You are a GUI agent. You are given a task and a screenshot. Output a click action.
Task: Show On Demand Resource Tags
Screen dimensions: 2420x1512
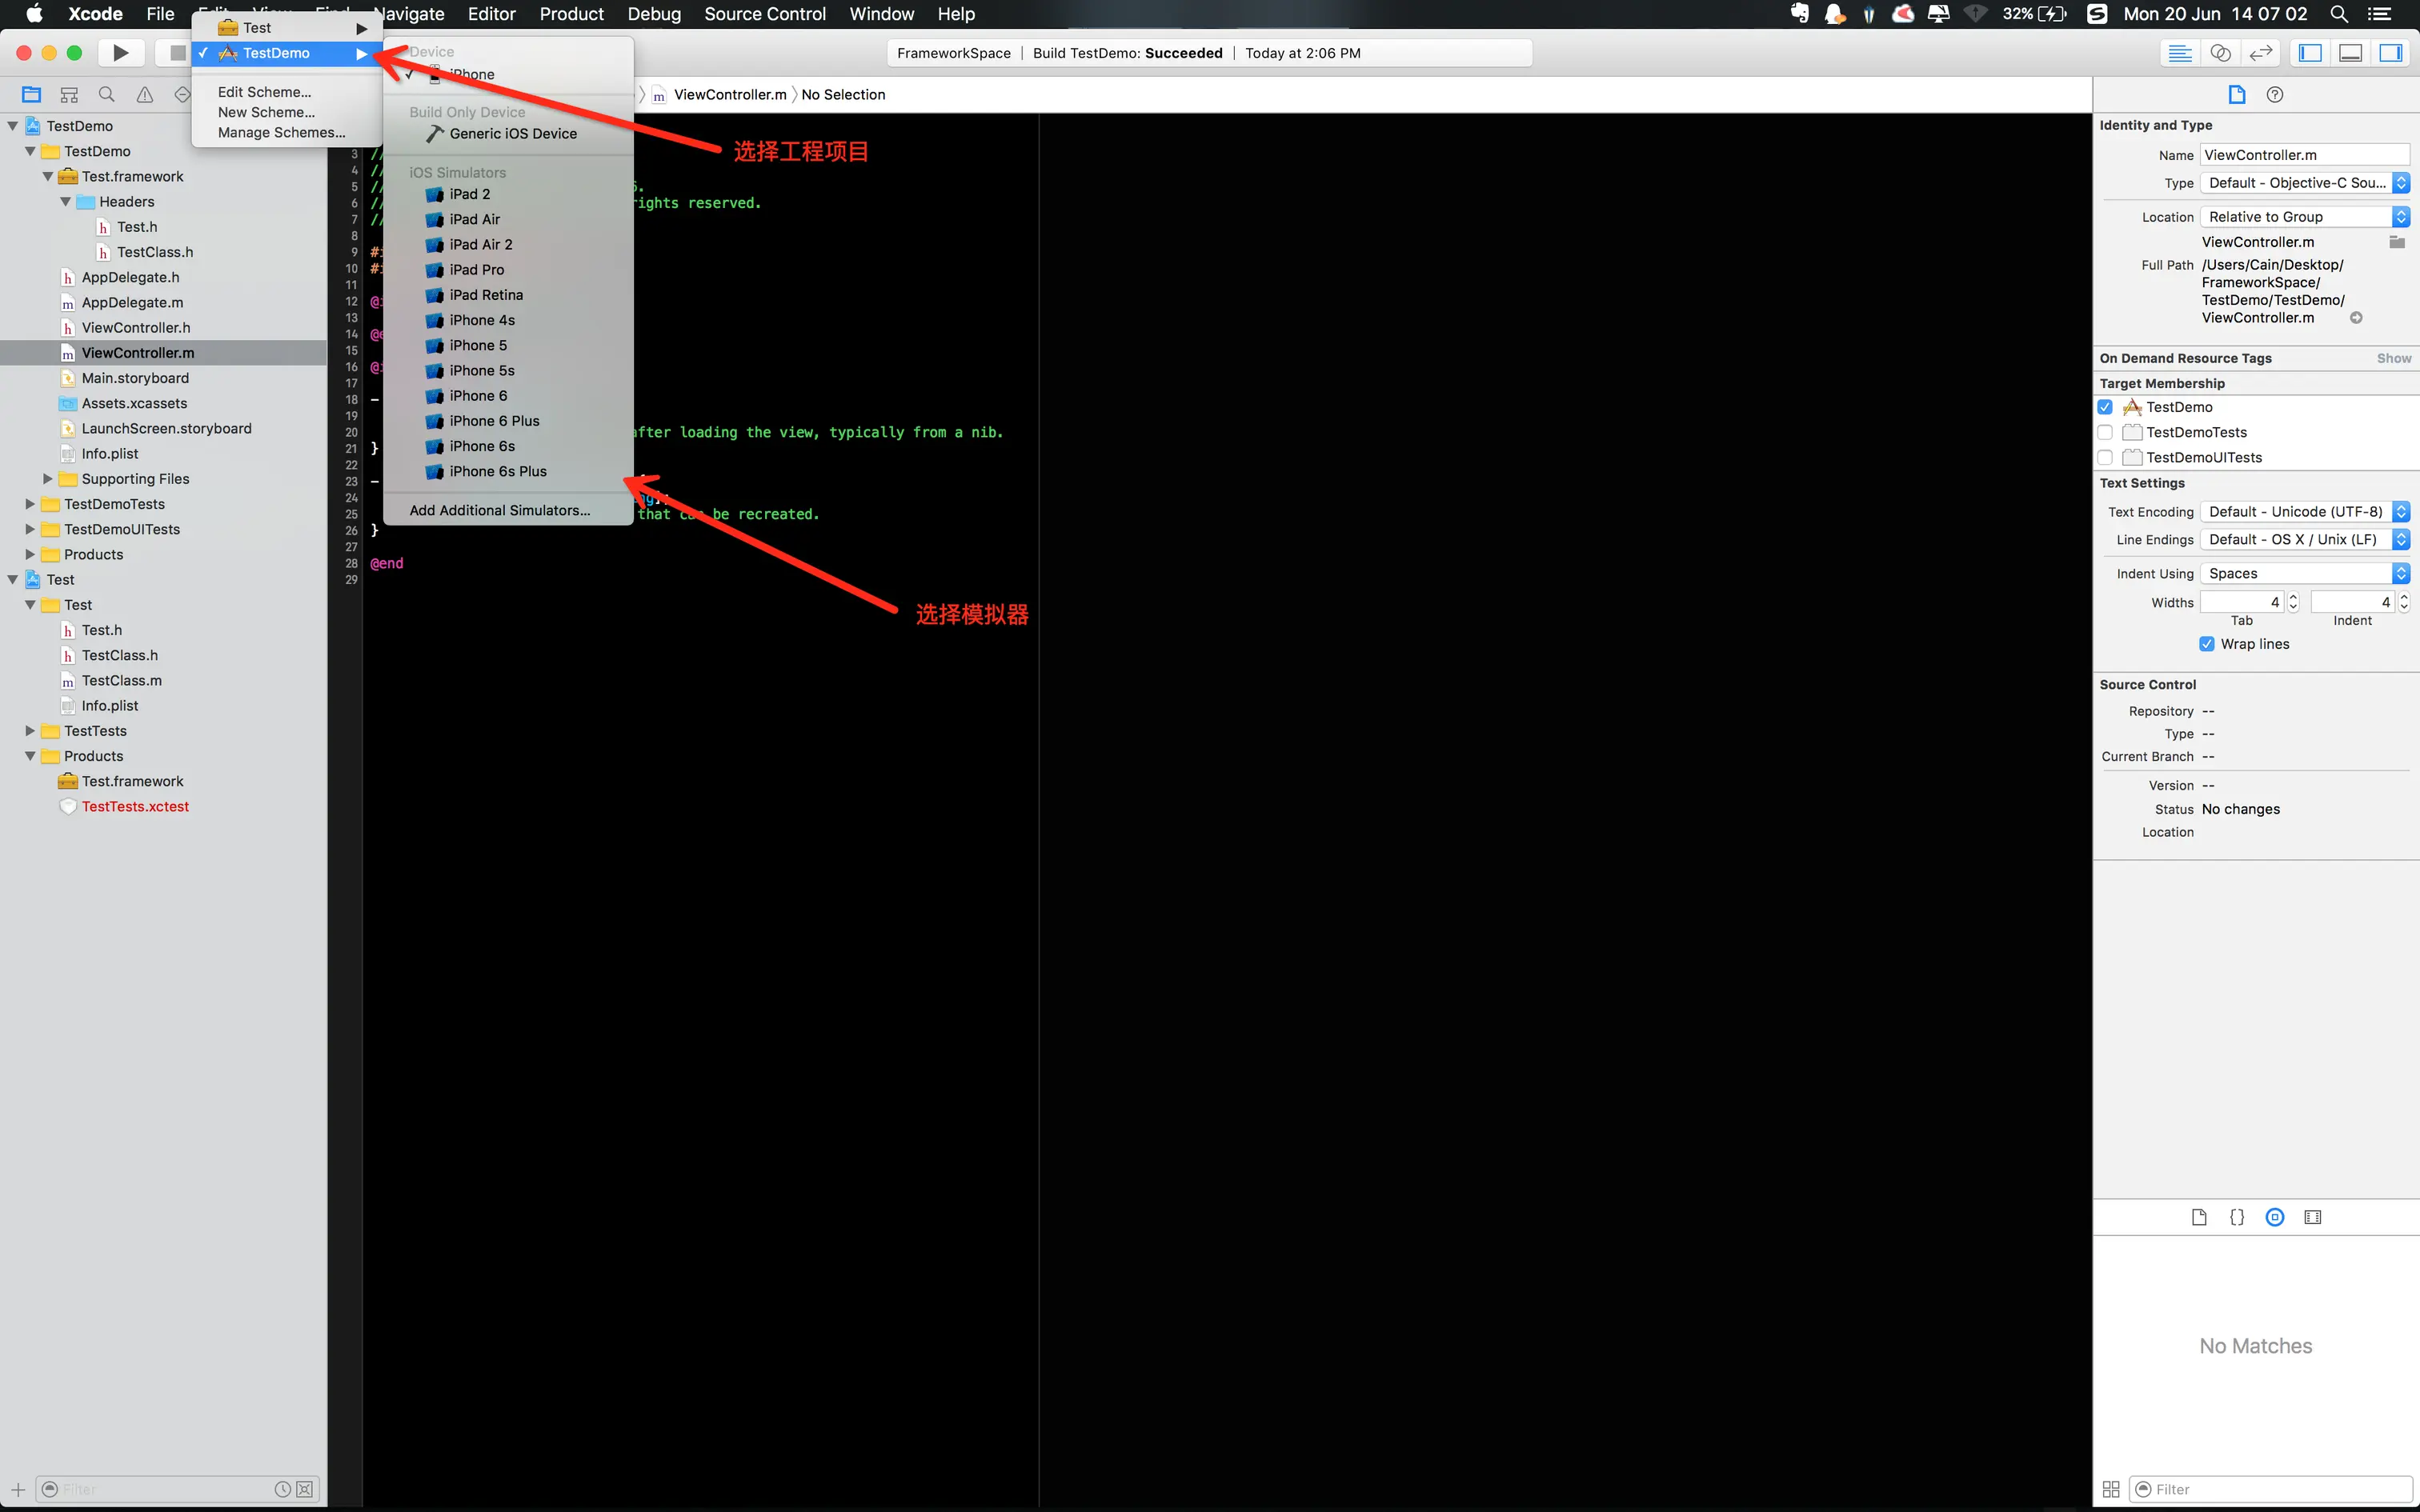[x=2393, y=358]
